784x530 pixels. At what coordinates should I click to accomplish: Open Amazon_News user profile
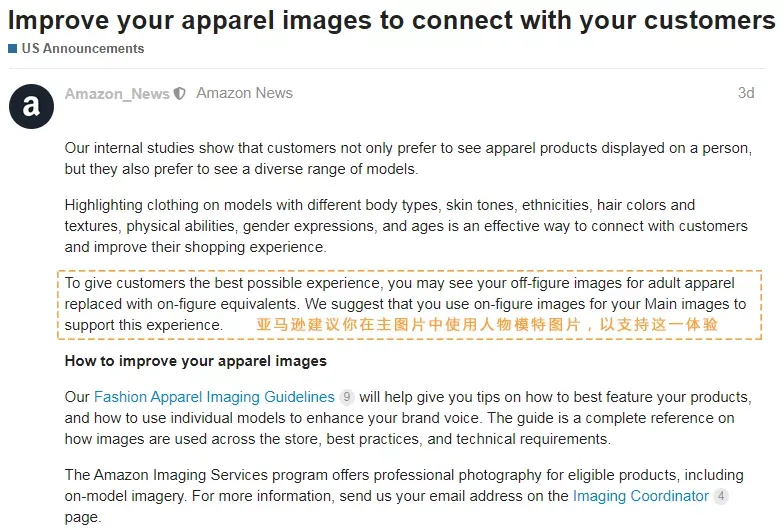pos(117,94)
